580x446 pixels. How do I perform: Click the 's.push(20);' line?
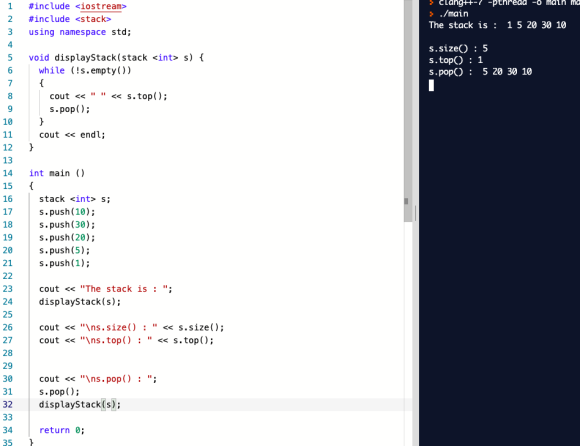tap(67, 237)
